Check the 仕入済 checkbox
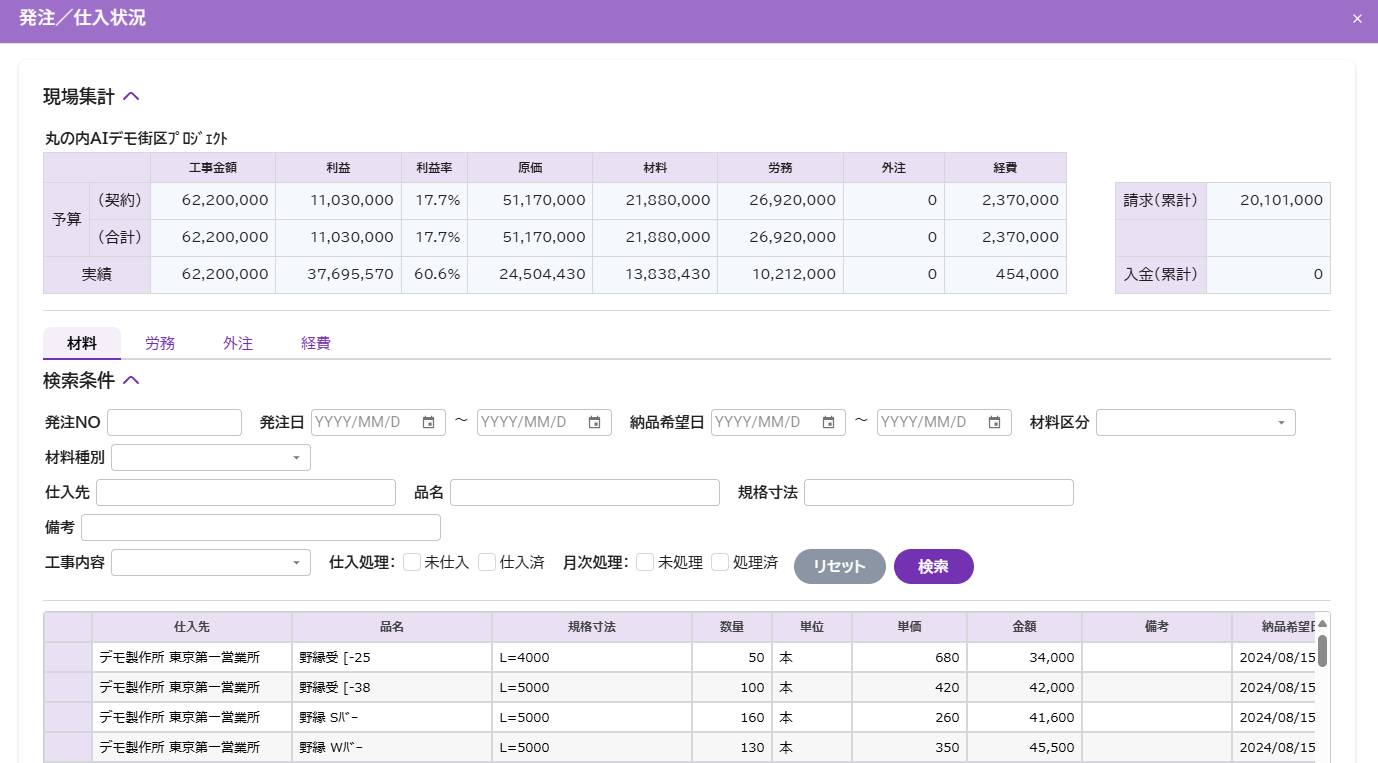Viewport: 1378px width, 763px height. [x=487, y=563]
